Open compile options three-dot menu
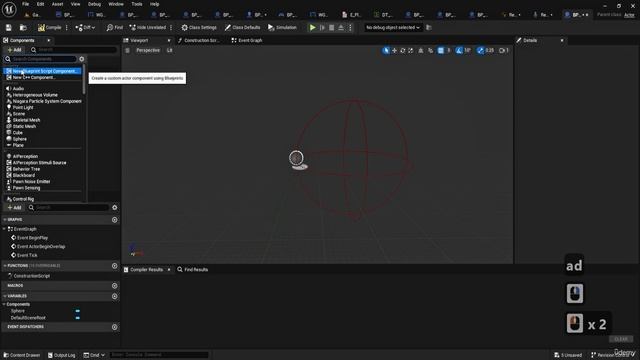640x360 pixels. coord(67,27)
